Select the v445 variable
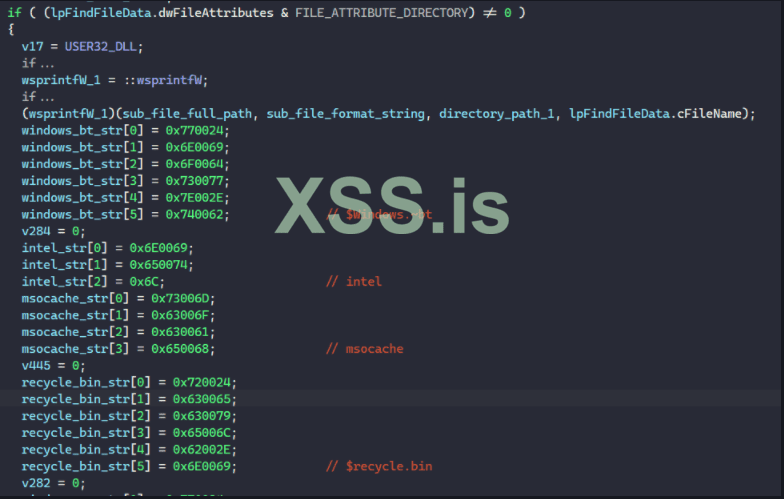 click(x=36, y=366)
